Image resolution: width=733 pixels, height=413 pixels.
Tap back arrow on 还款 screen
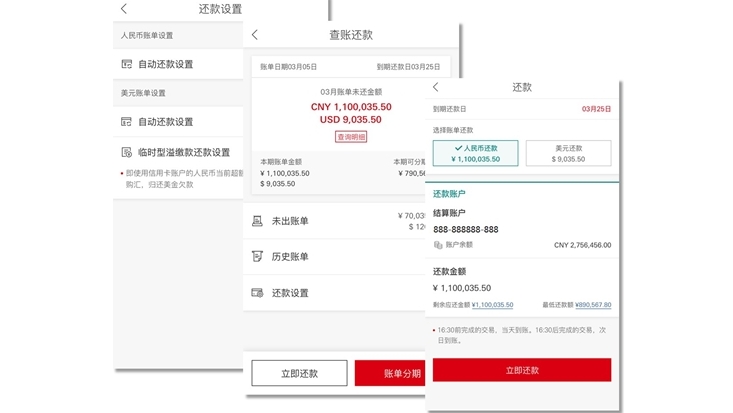pos(436,88)
